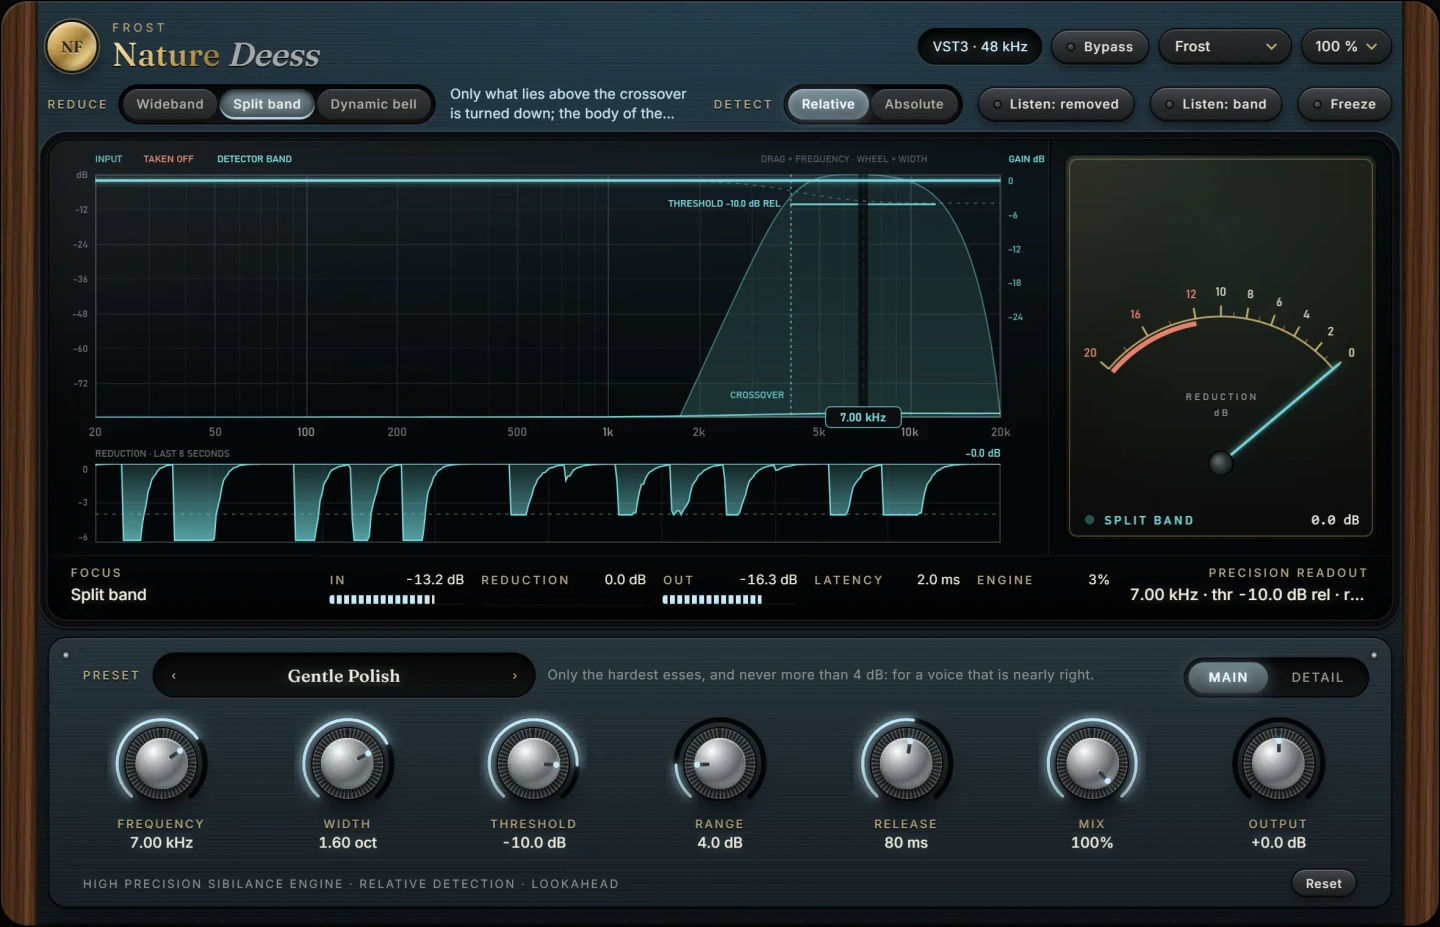The image size is (1440, 927).
Task: Click the Range value 4.0 dB
Action: point(719,843)
